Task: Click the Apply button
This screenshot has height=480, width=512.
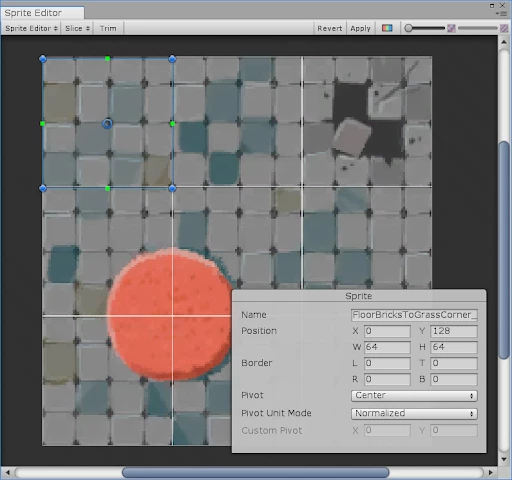Action: [x=360, y=28]
